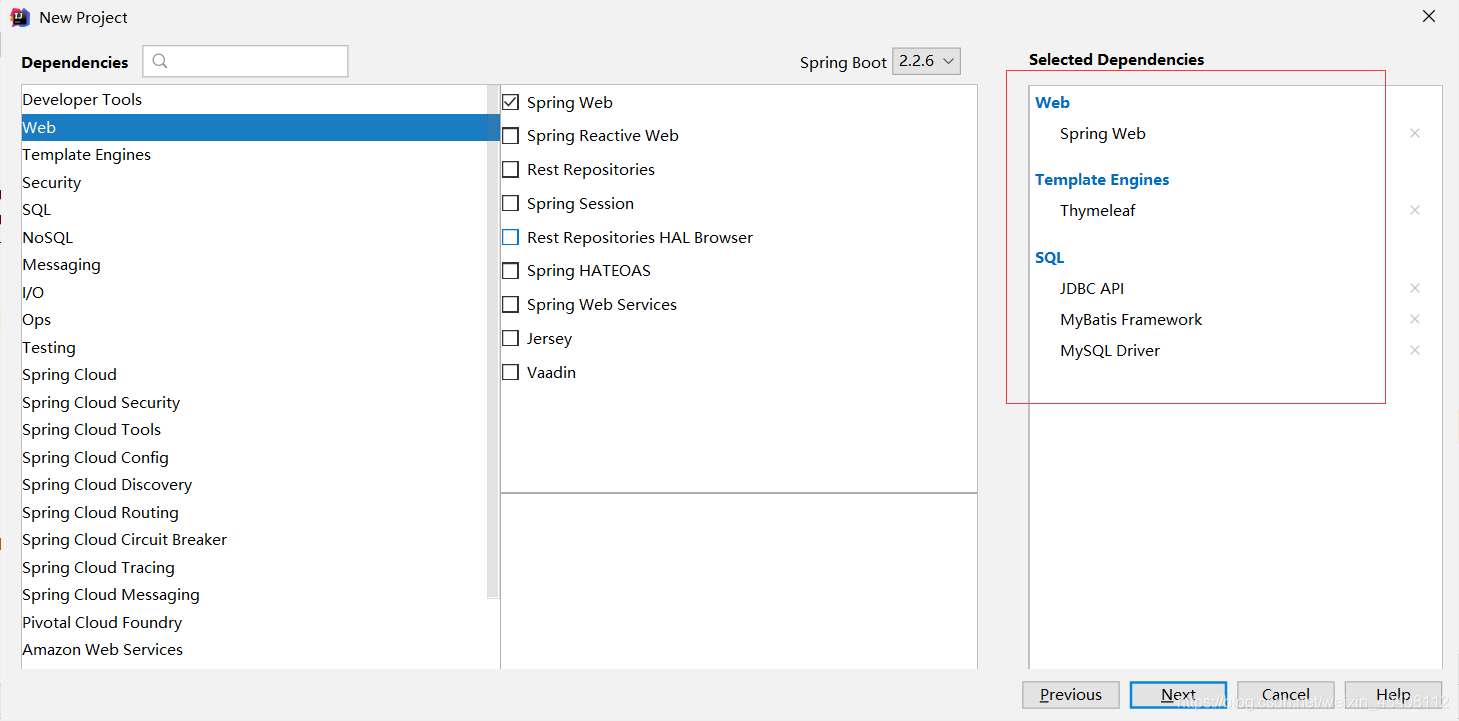Select the Developer Tools category
Viewport: 1459px width, 721px height.
pos(254,99)
